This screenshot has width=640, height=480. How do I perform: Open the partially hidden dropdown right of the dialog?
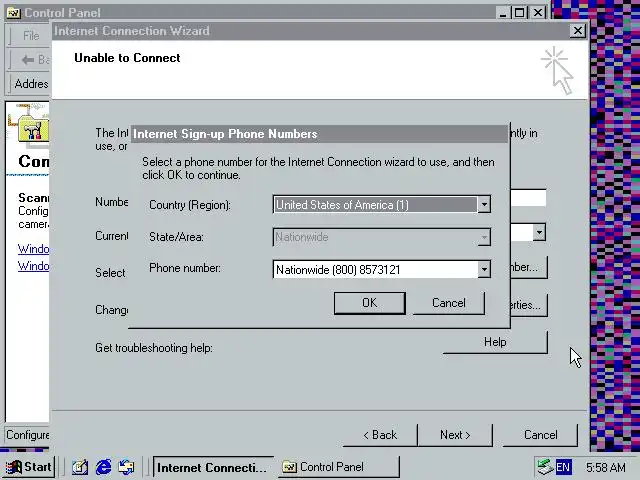coord(539,233)
